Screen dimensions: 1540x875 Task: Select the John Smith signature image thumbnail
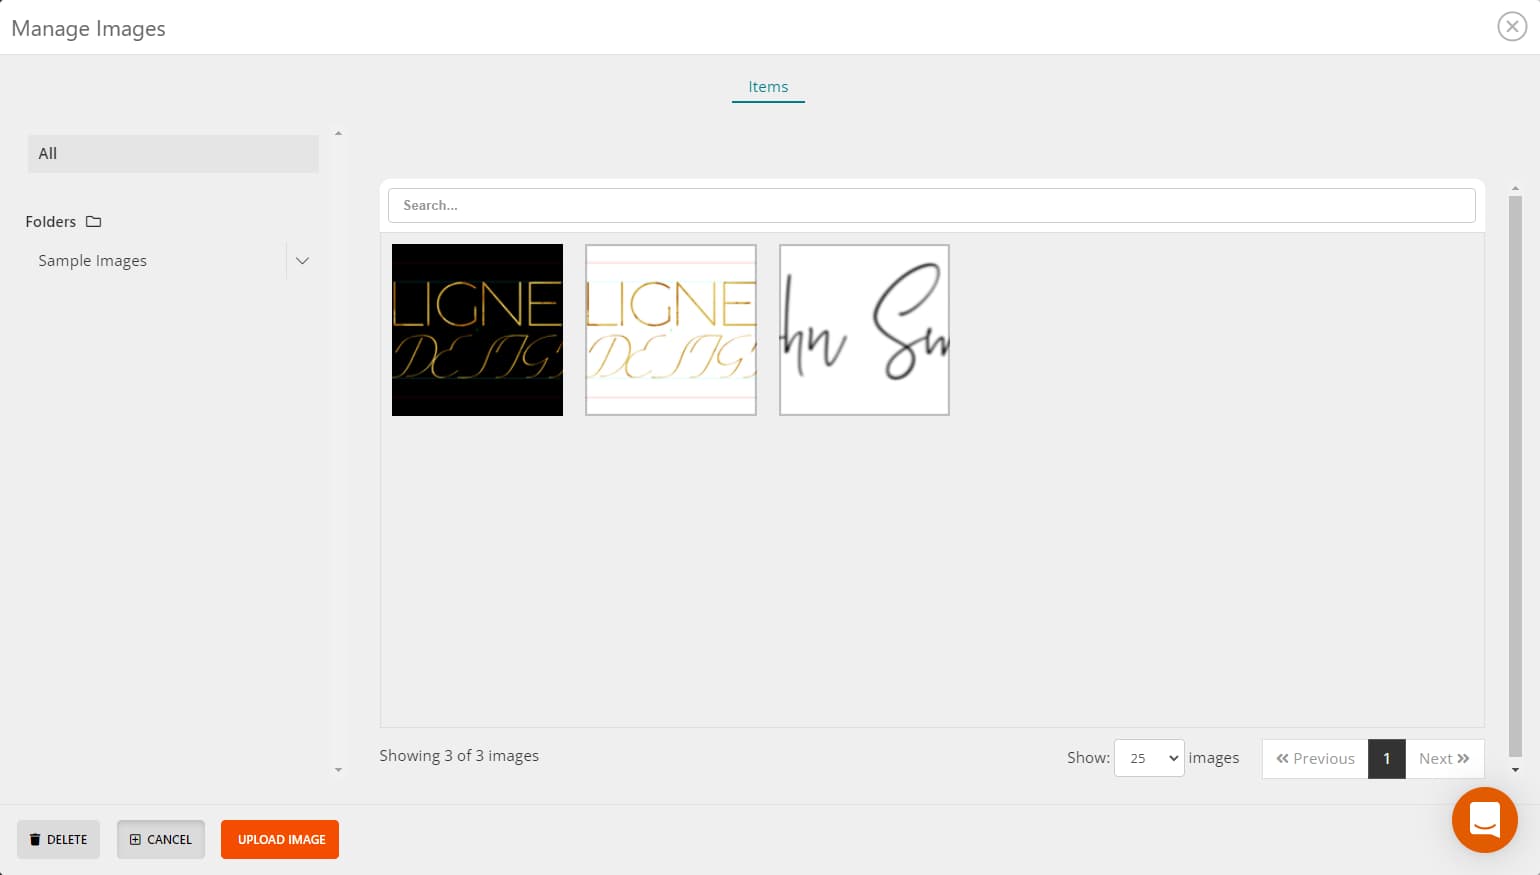[x=863, y=330]
